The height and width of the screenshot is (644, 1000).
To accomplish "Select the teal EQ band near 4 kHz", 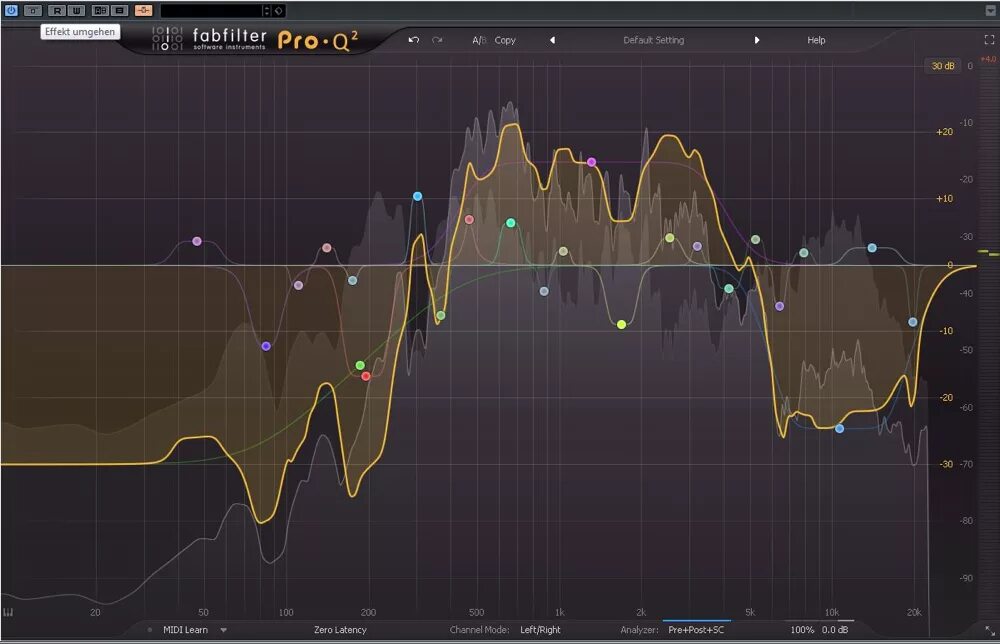I will pyautogui.click(x=729, y=289).
